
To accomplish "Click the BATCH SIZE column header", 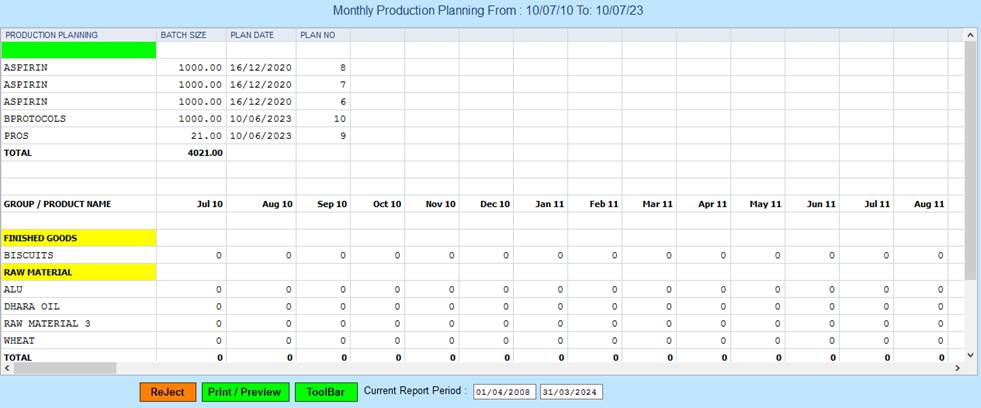I will click(x=191, y=35).
